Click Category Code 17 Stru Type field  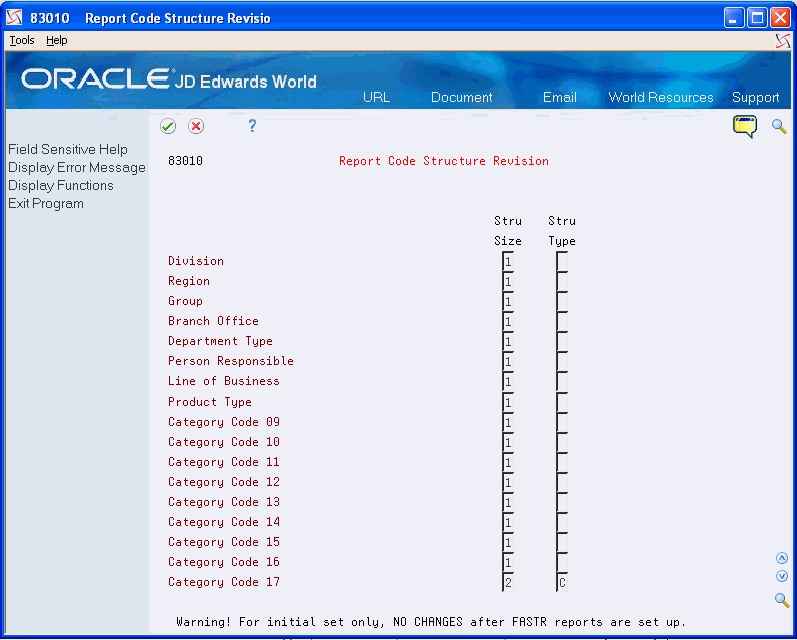[562, 583]
